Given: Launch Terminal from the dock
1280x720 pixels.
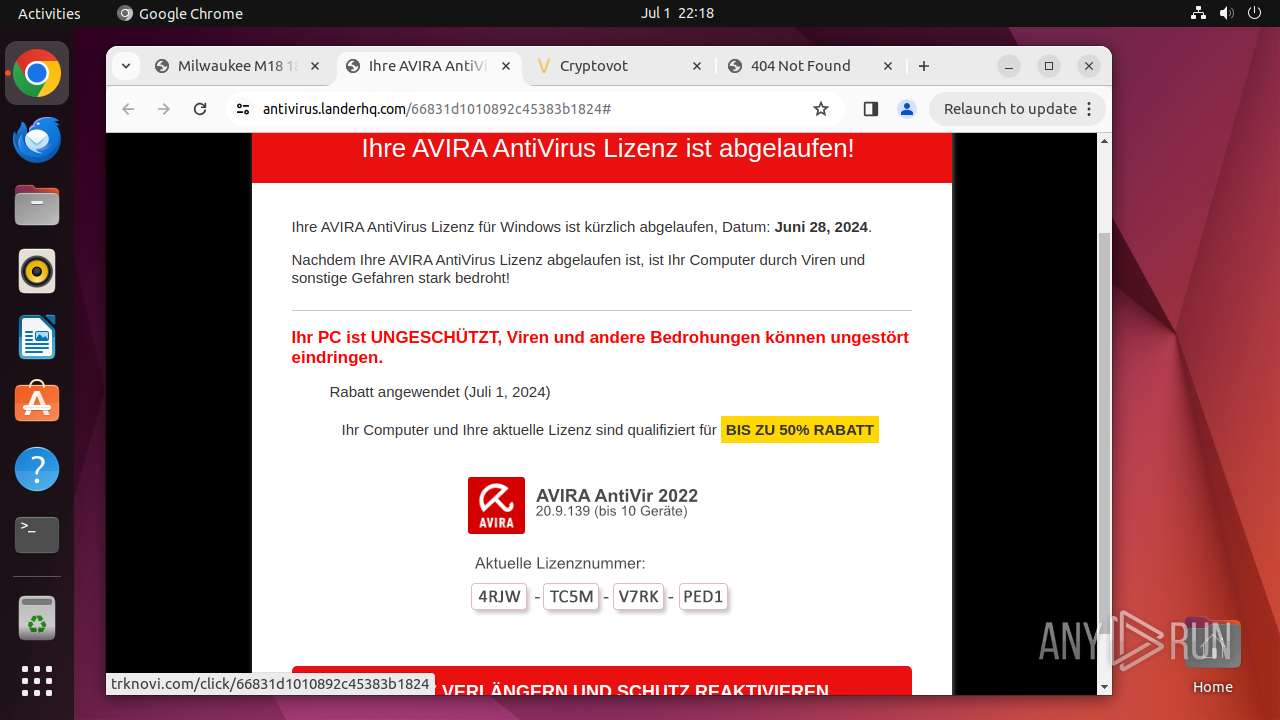Looking at the screenshot, I should 37,535.
